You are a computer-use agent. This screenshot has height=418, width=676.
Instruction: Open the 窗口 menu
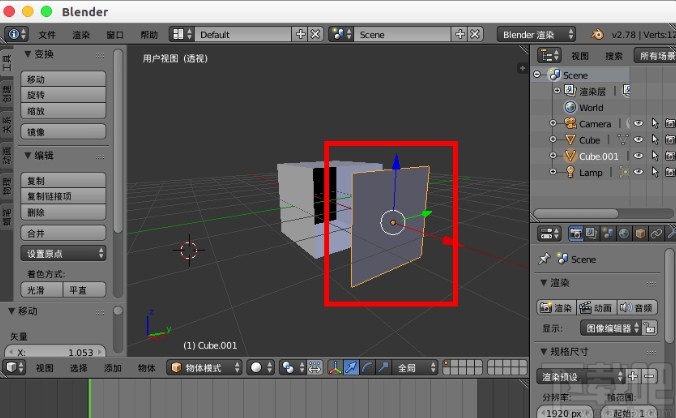coord(115,35)
